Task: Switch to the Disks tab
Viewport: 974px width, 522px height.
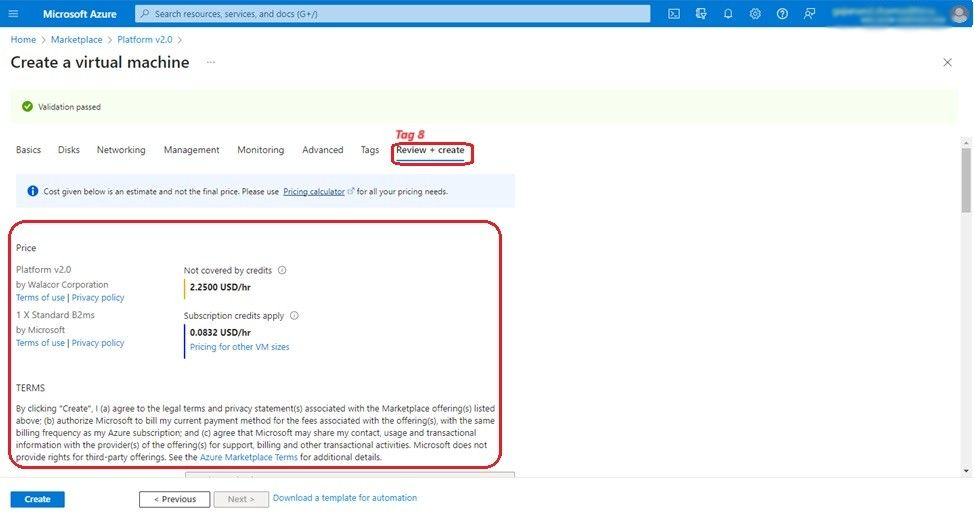Action: coord(69,150)
